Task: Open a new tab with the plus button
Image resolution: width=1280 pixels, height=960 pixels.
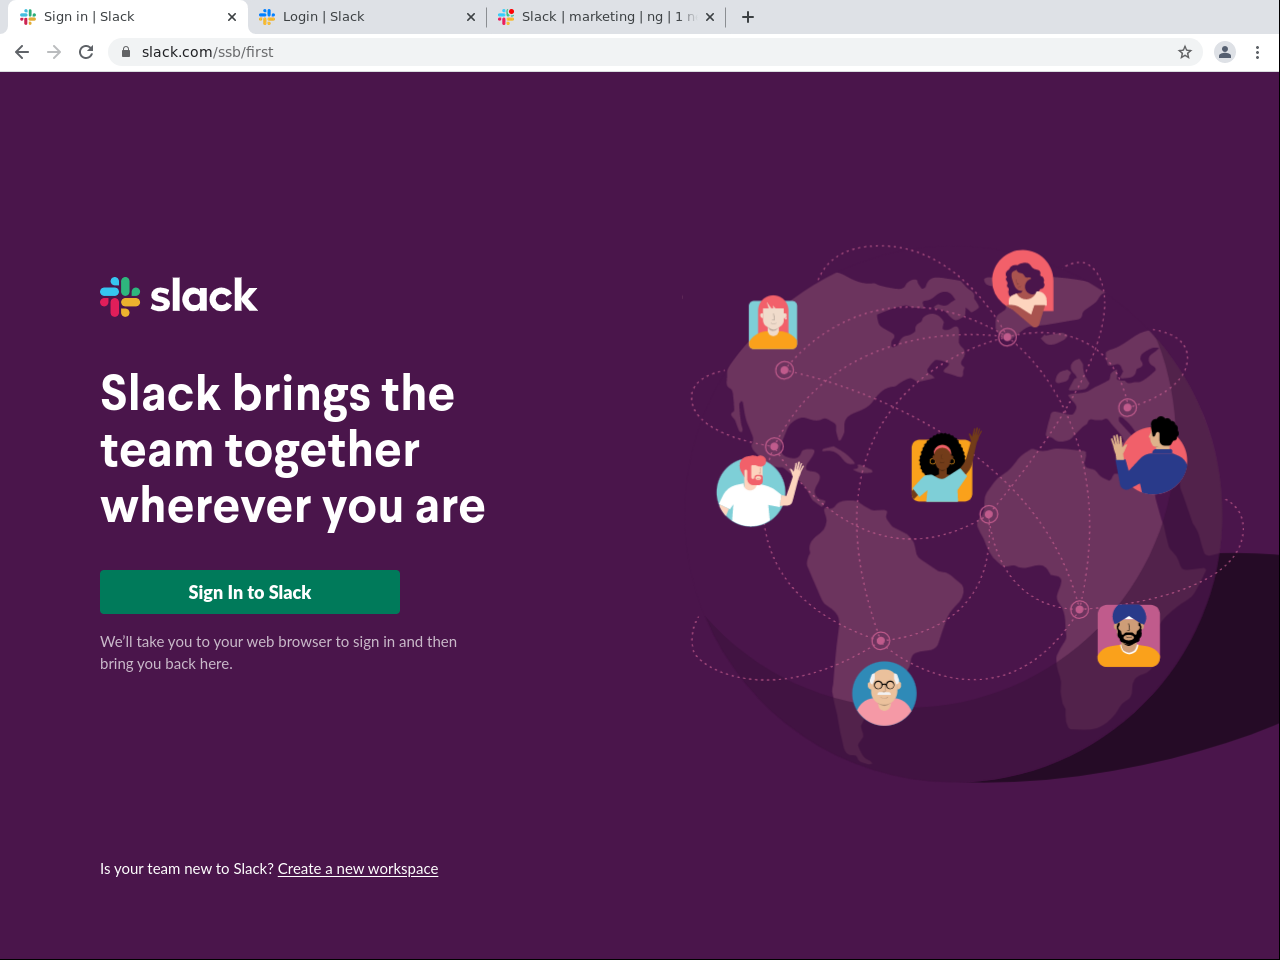Action: (748, 17)
